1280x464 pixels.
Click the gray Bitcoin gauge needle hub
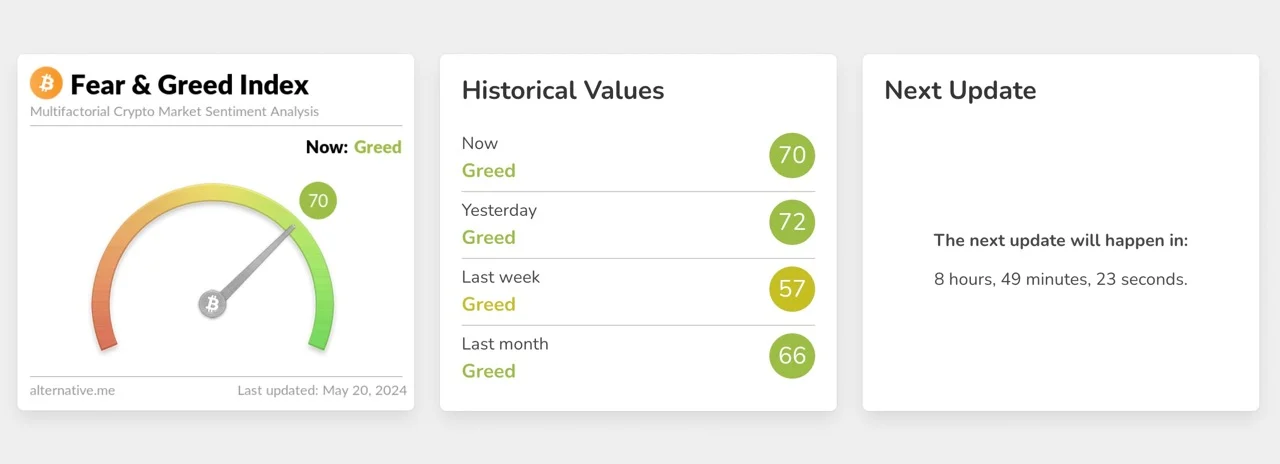tap(212, 304)
